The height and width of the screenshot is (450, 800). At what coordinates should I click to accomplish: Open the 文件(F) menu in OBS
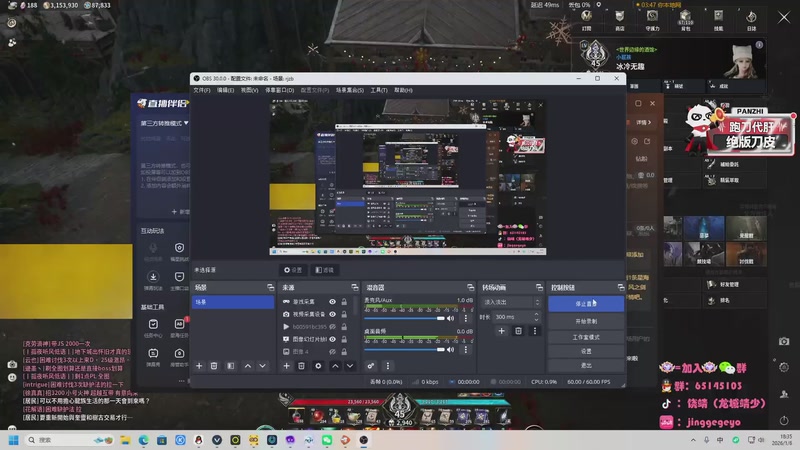point(202,90)
